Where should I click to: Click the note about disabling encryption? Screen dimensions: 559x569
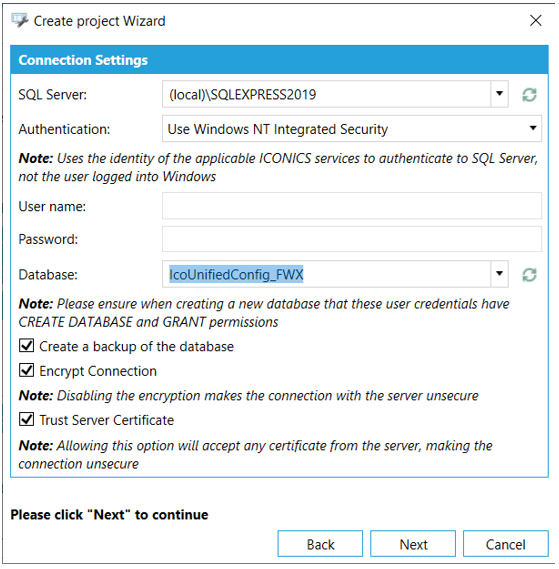tap(249, 396)
